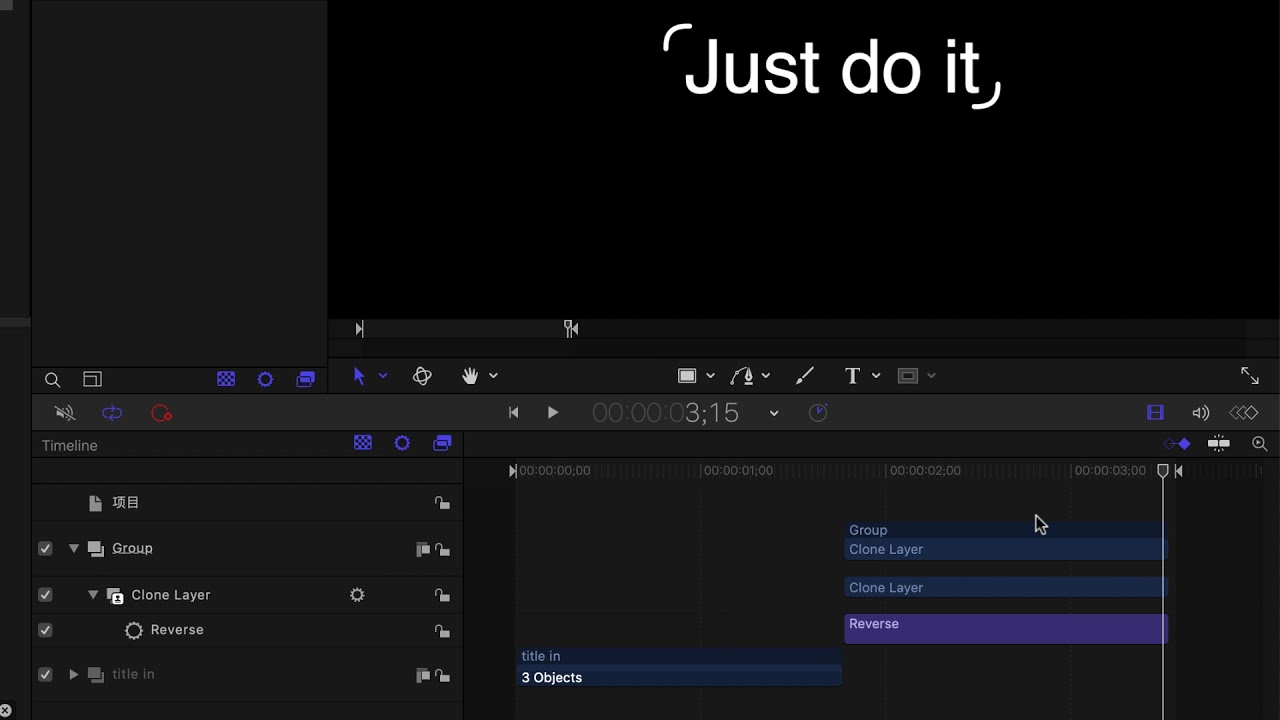Open the timecode display dropdown arrow
The image size is (1280, 720).
tap(773, 413)
